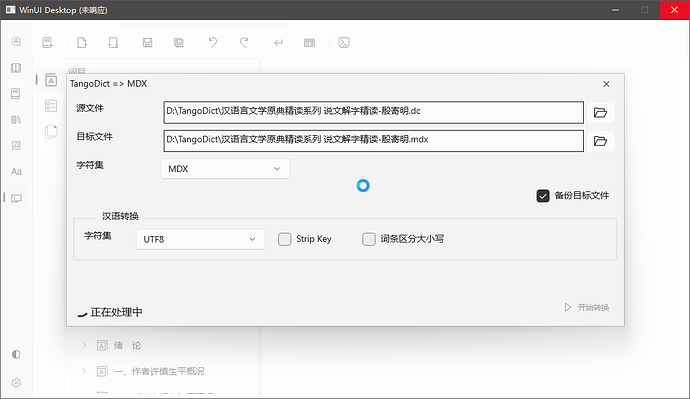This screenshot has height=399, width=690.
Task: Close the TangoDict => MDX dialog
Action: point(606,84)
